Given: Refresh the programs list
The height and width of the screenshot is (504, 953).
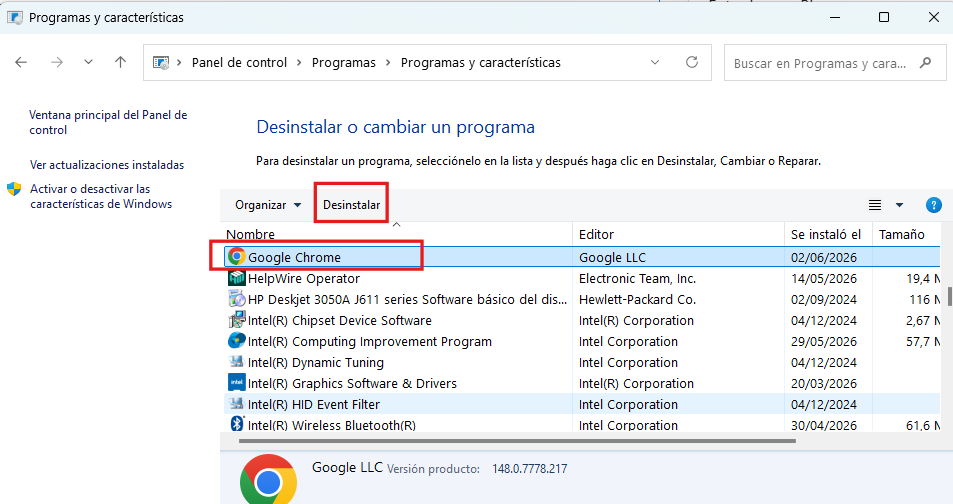Looking at the screenshot, I should click(692, 62).
